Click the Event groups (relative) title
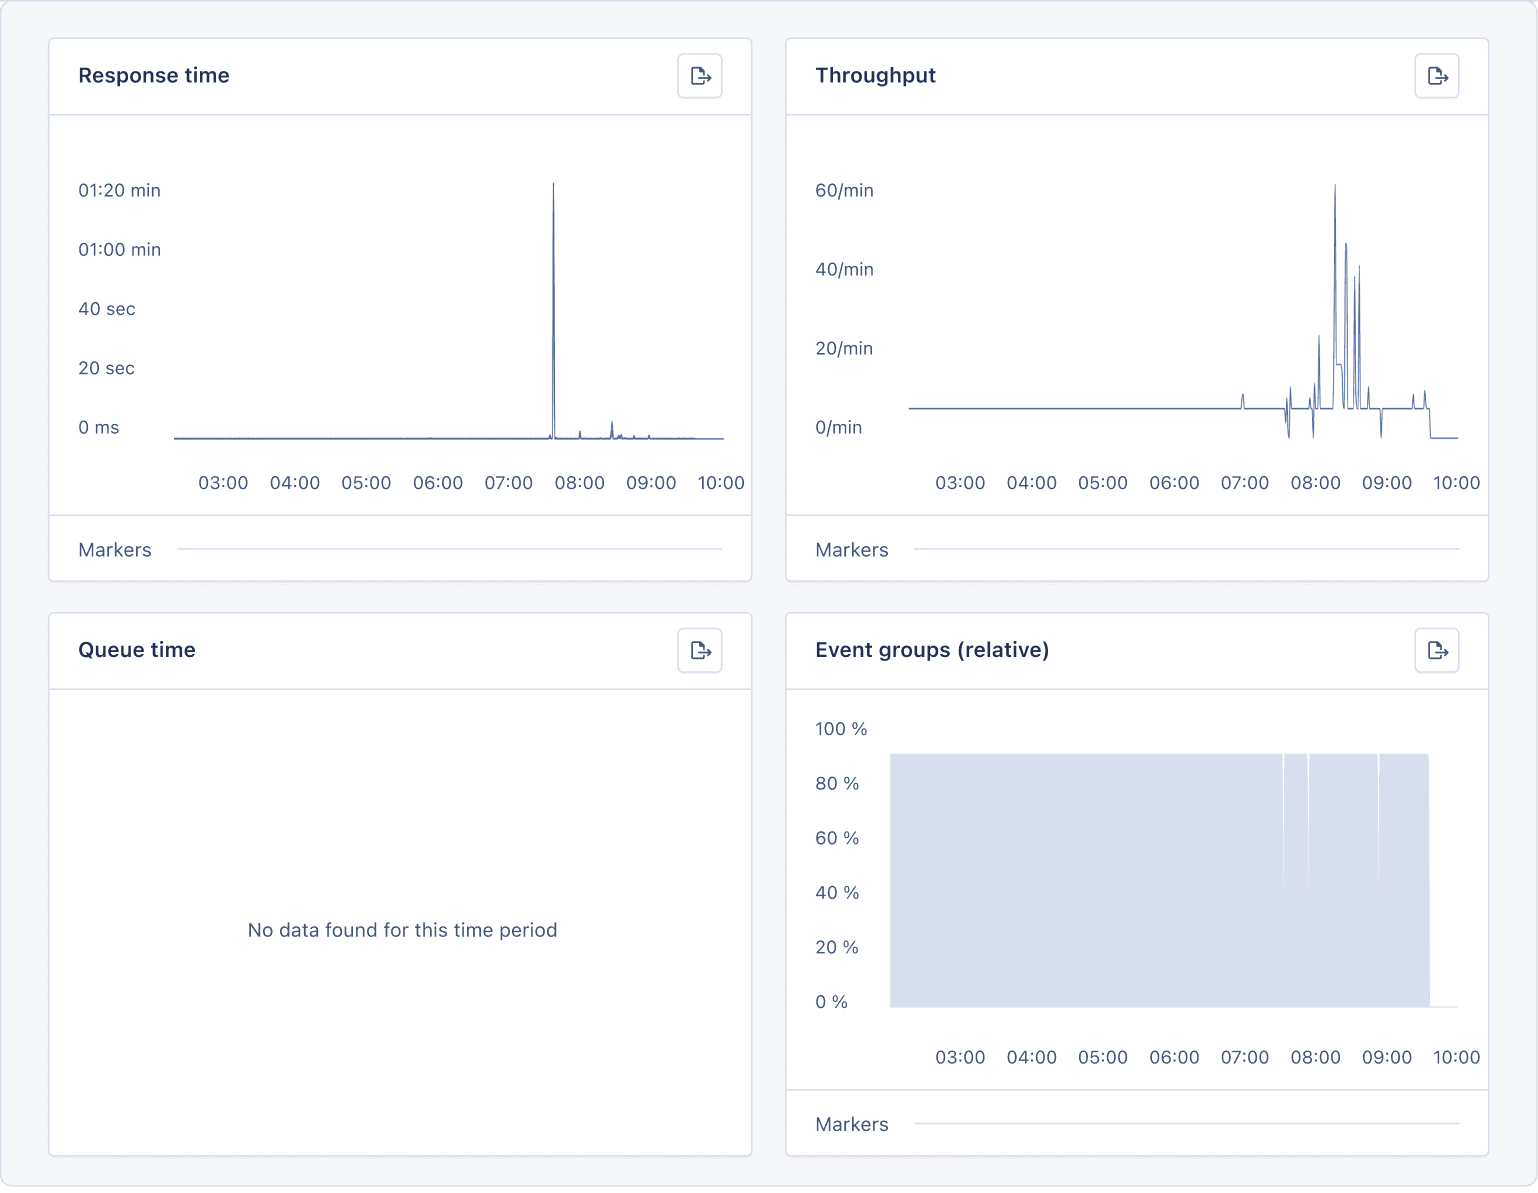 (x=932, y=650)
